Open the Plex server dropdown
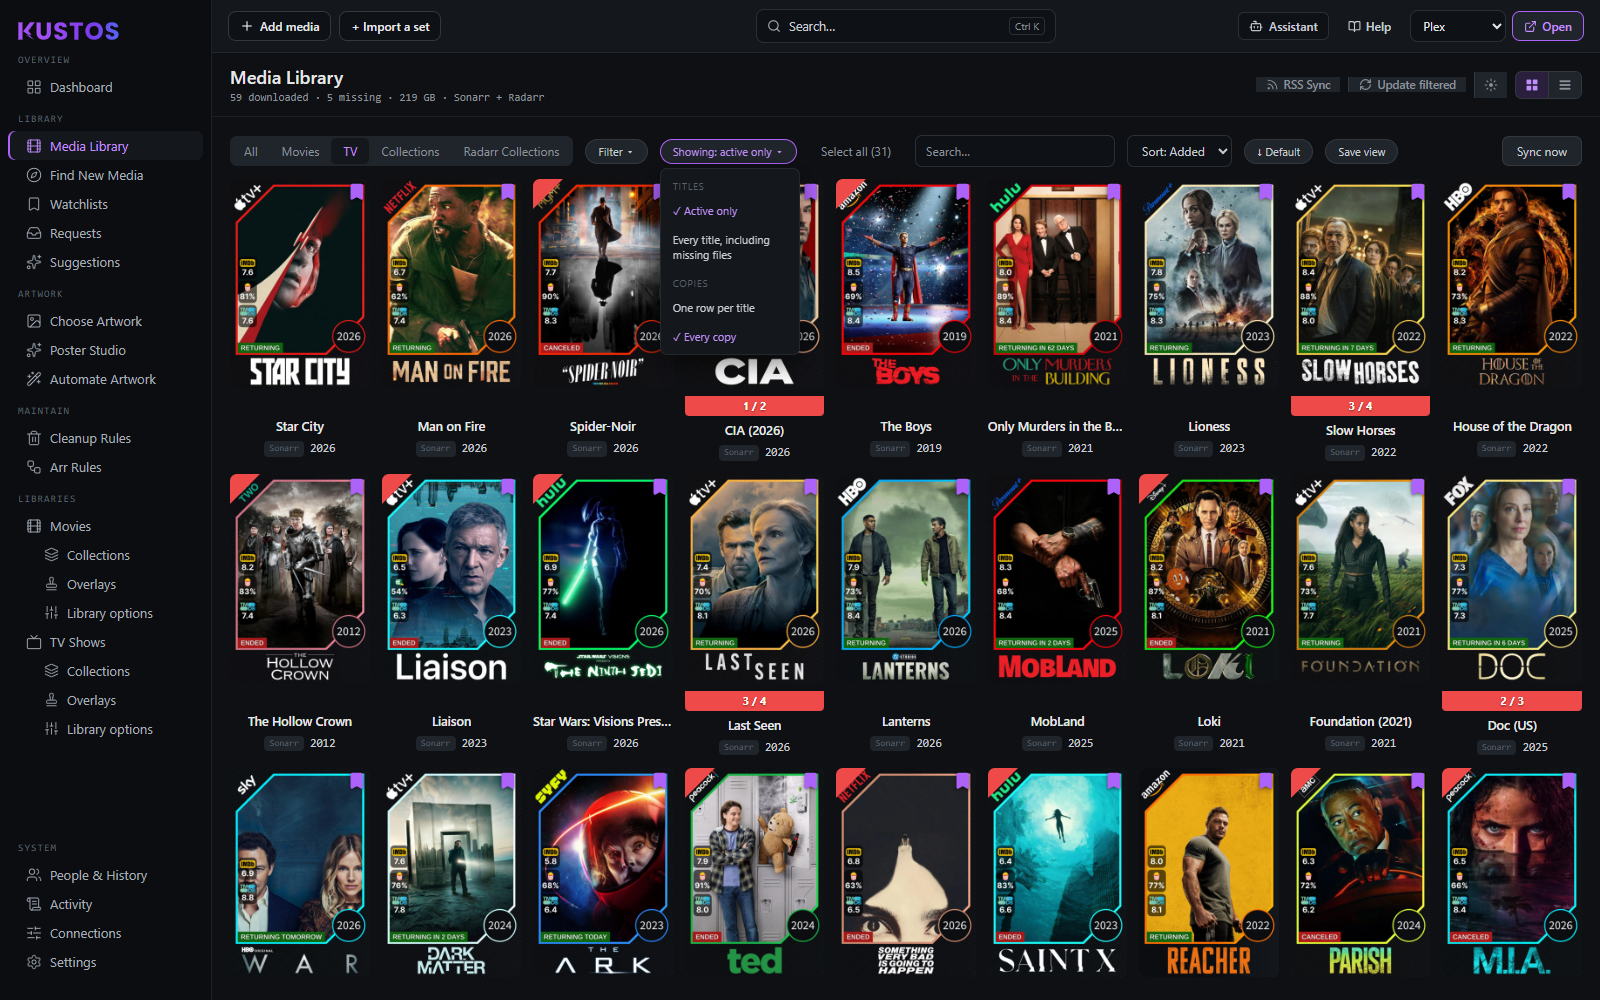The image size is (1600, 1000). click(x=1458, y=27)
